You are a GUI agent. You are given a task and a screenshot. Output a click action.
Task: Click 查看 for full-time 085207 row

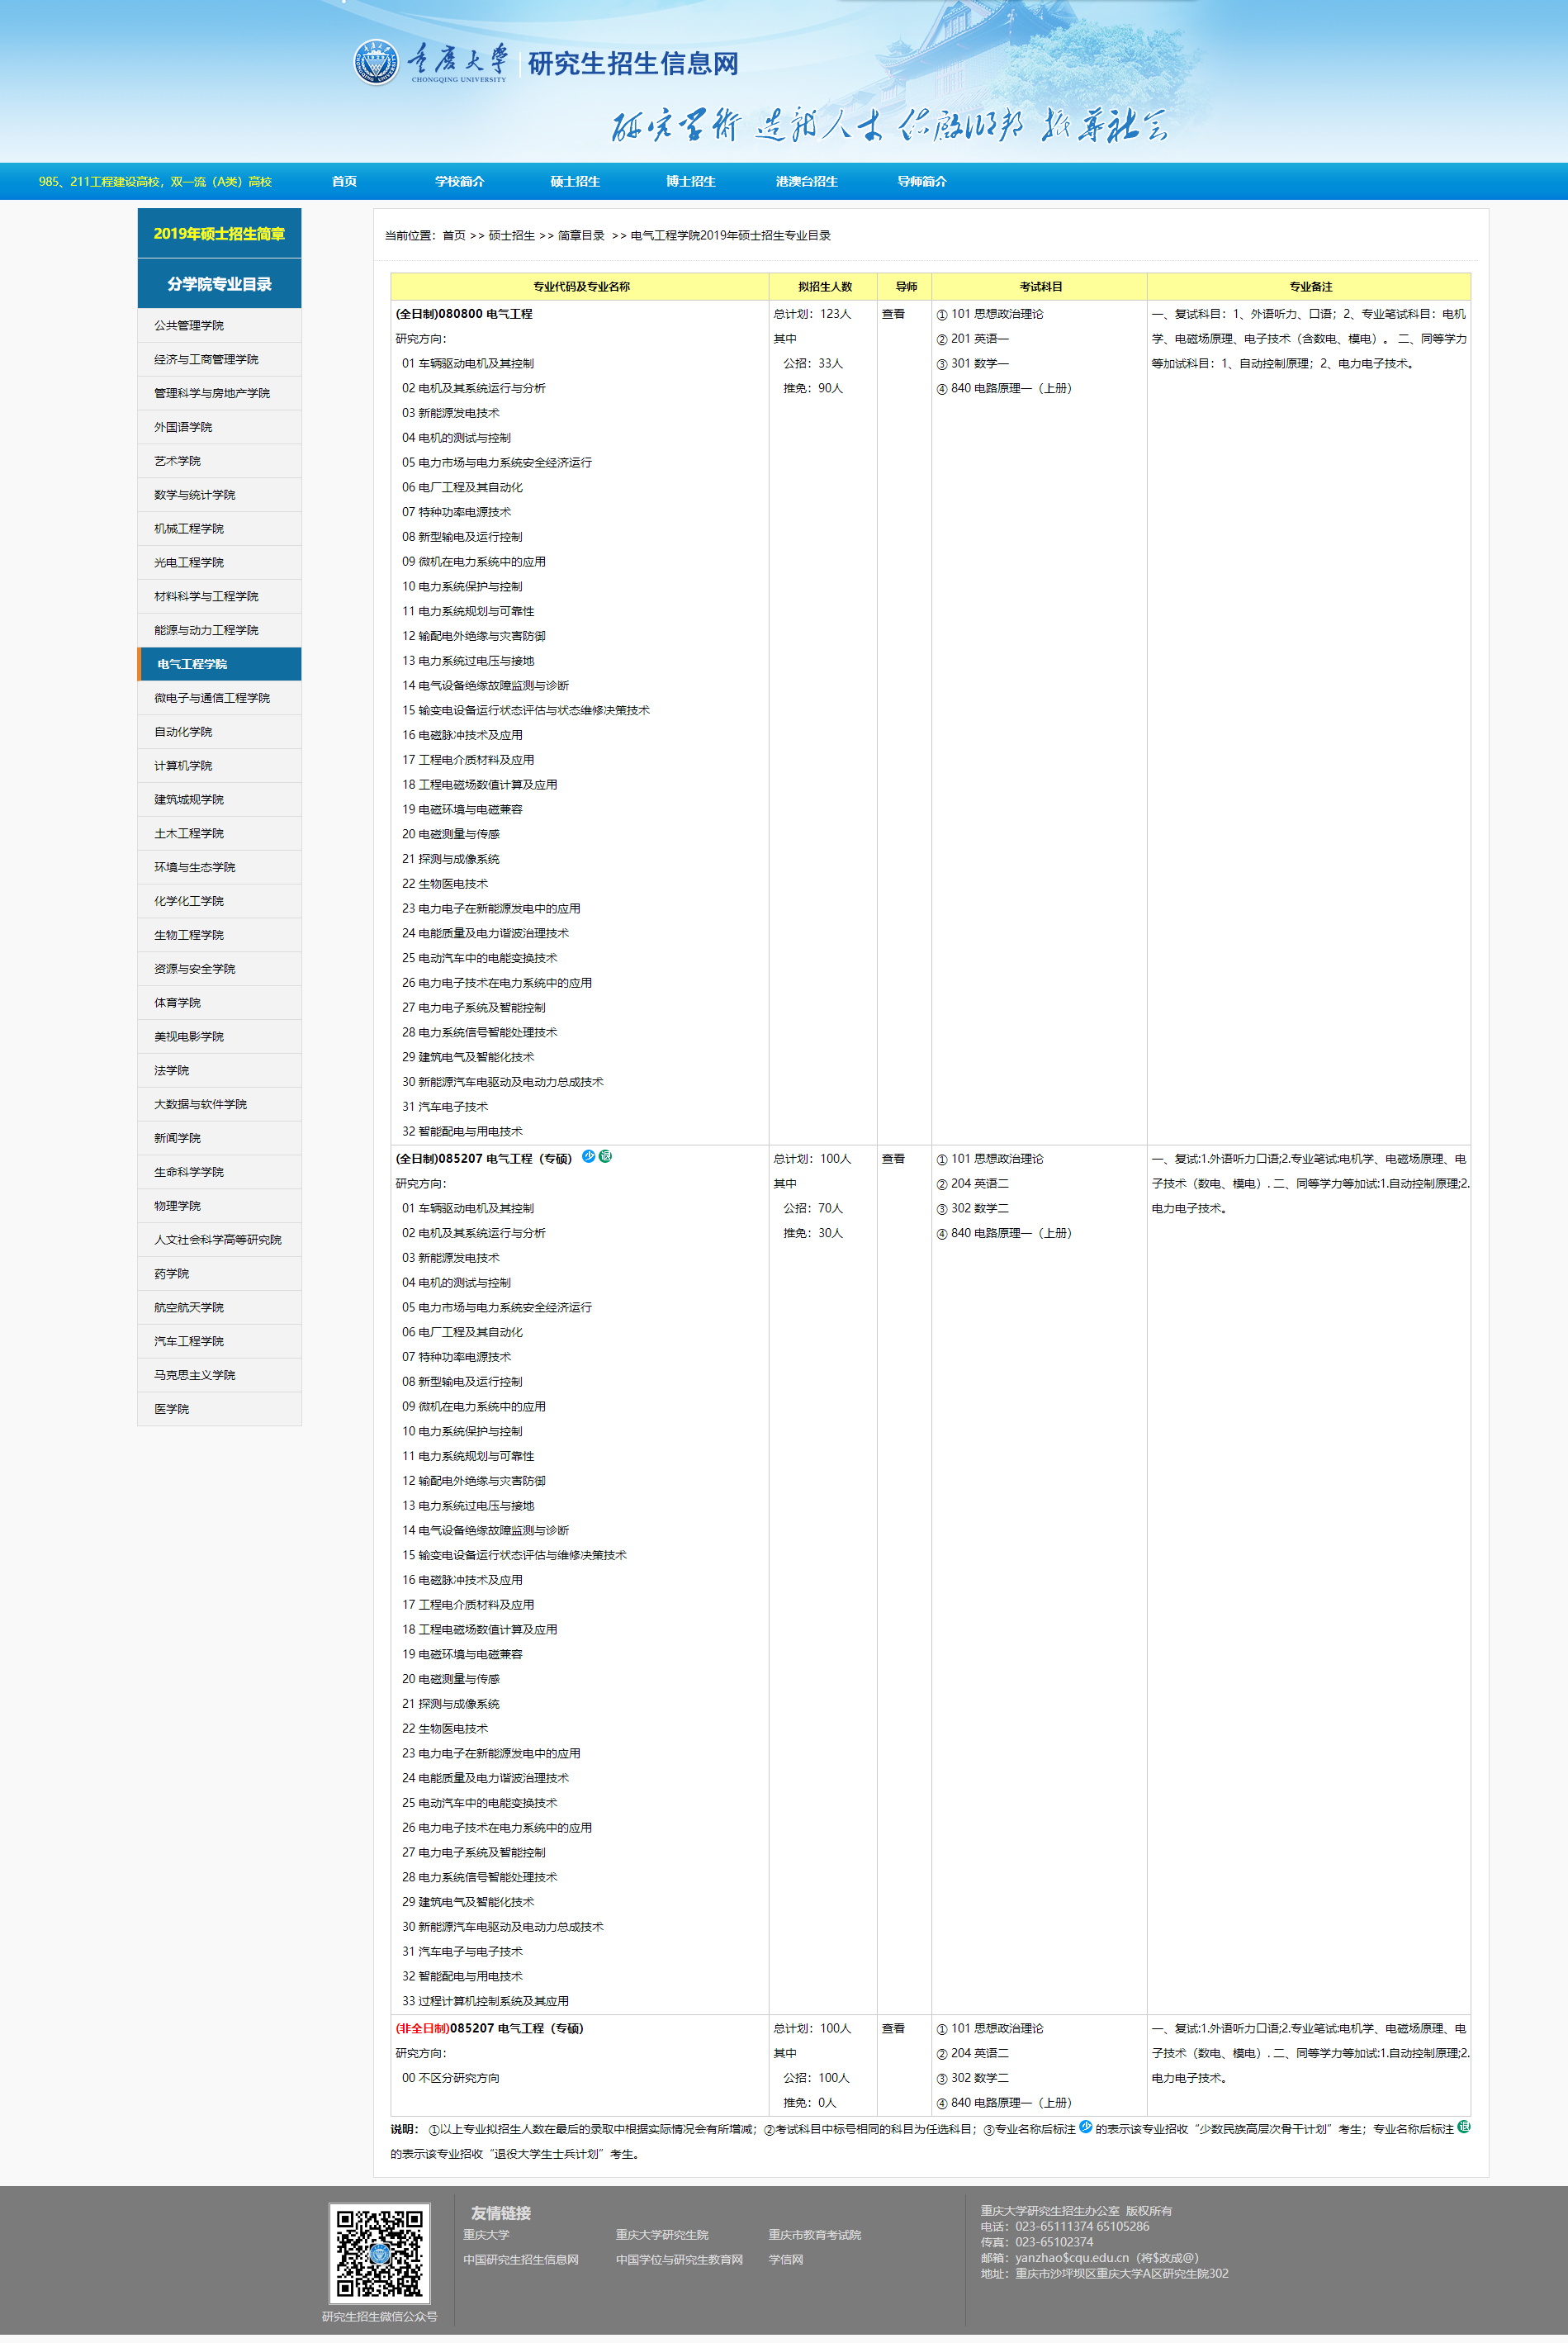[893, 1159]
